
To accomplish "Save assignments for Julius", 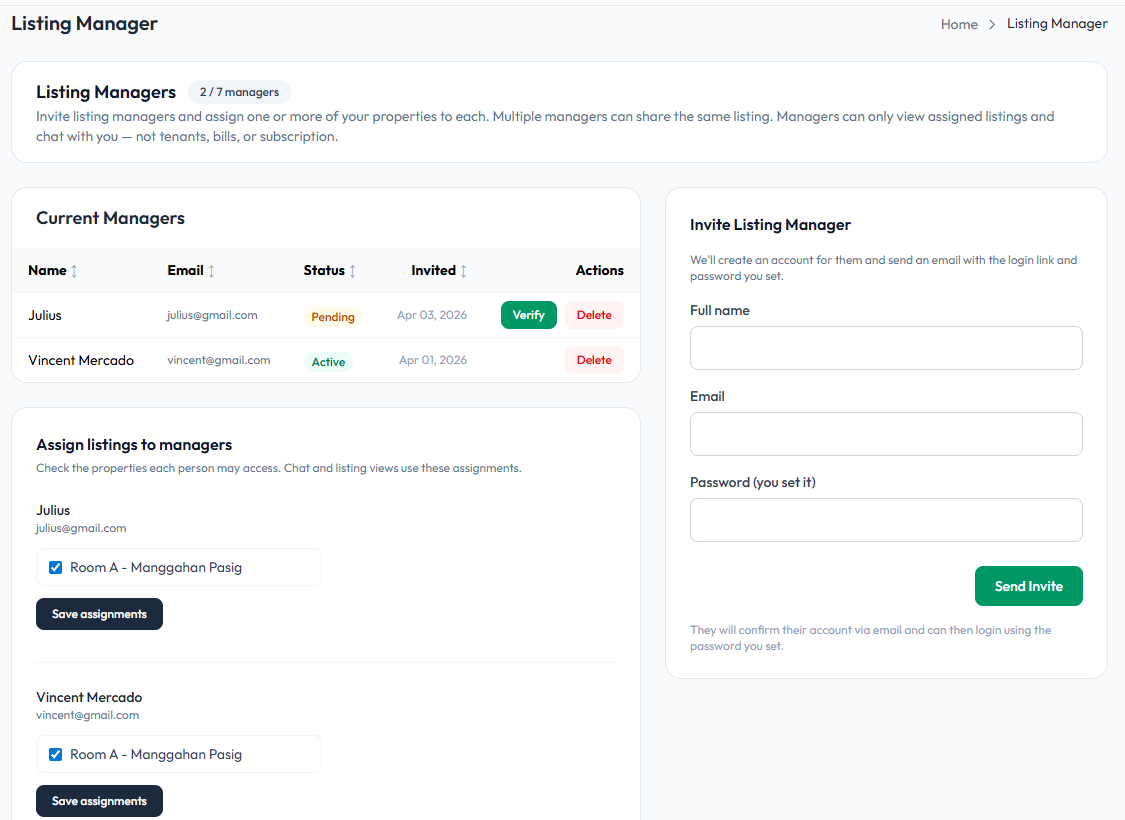I will click(99, 614).
